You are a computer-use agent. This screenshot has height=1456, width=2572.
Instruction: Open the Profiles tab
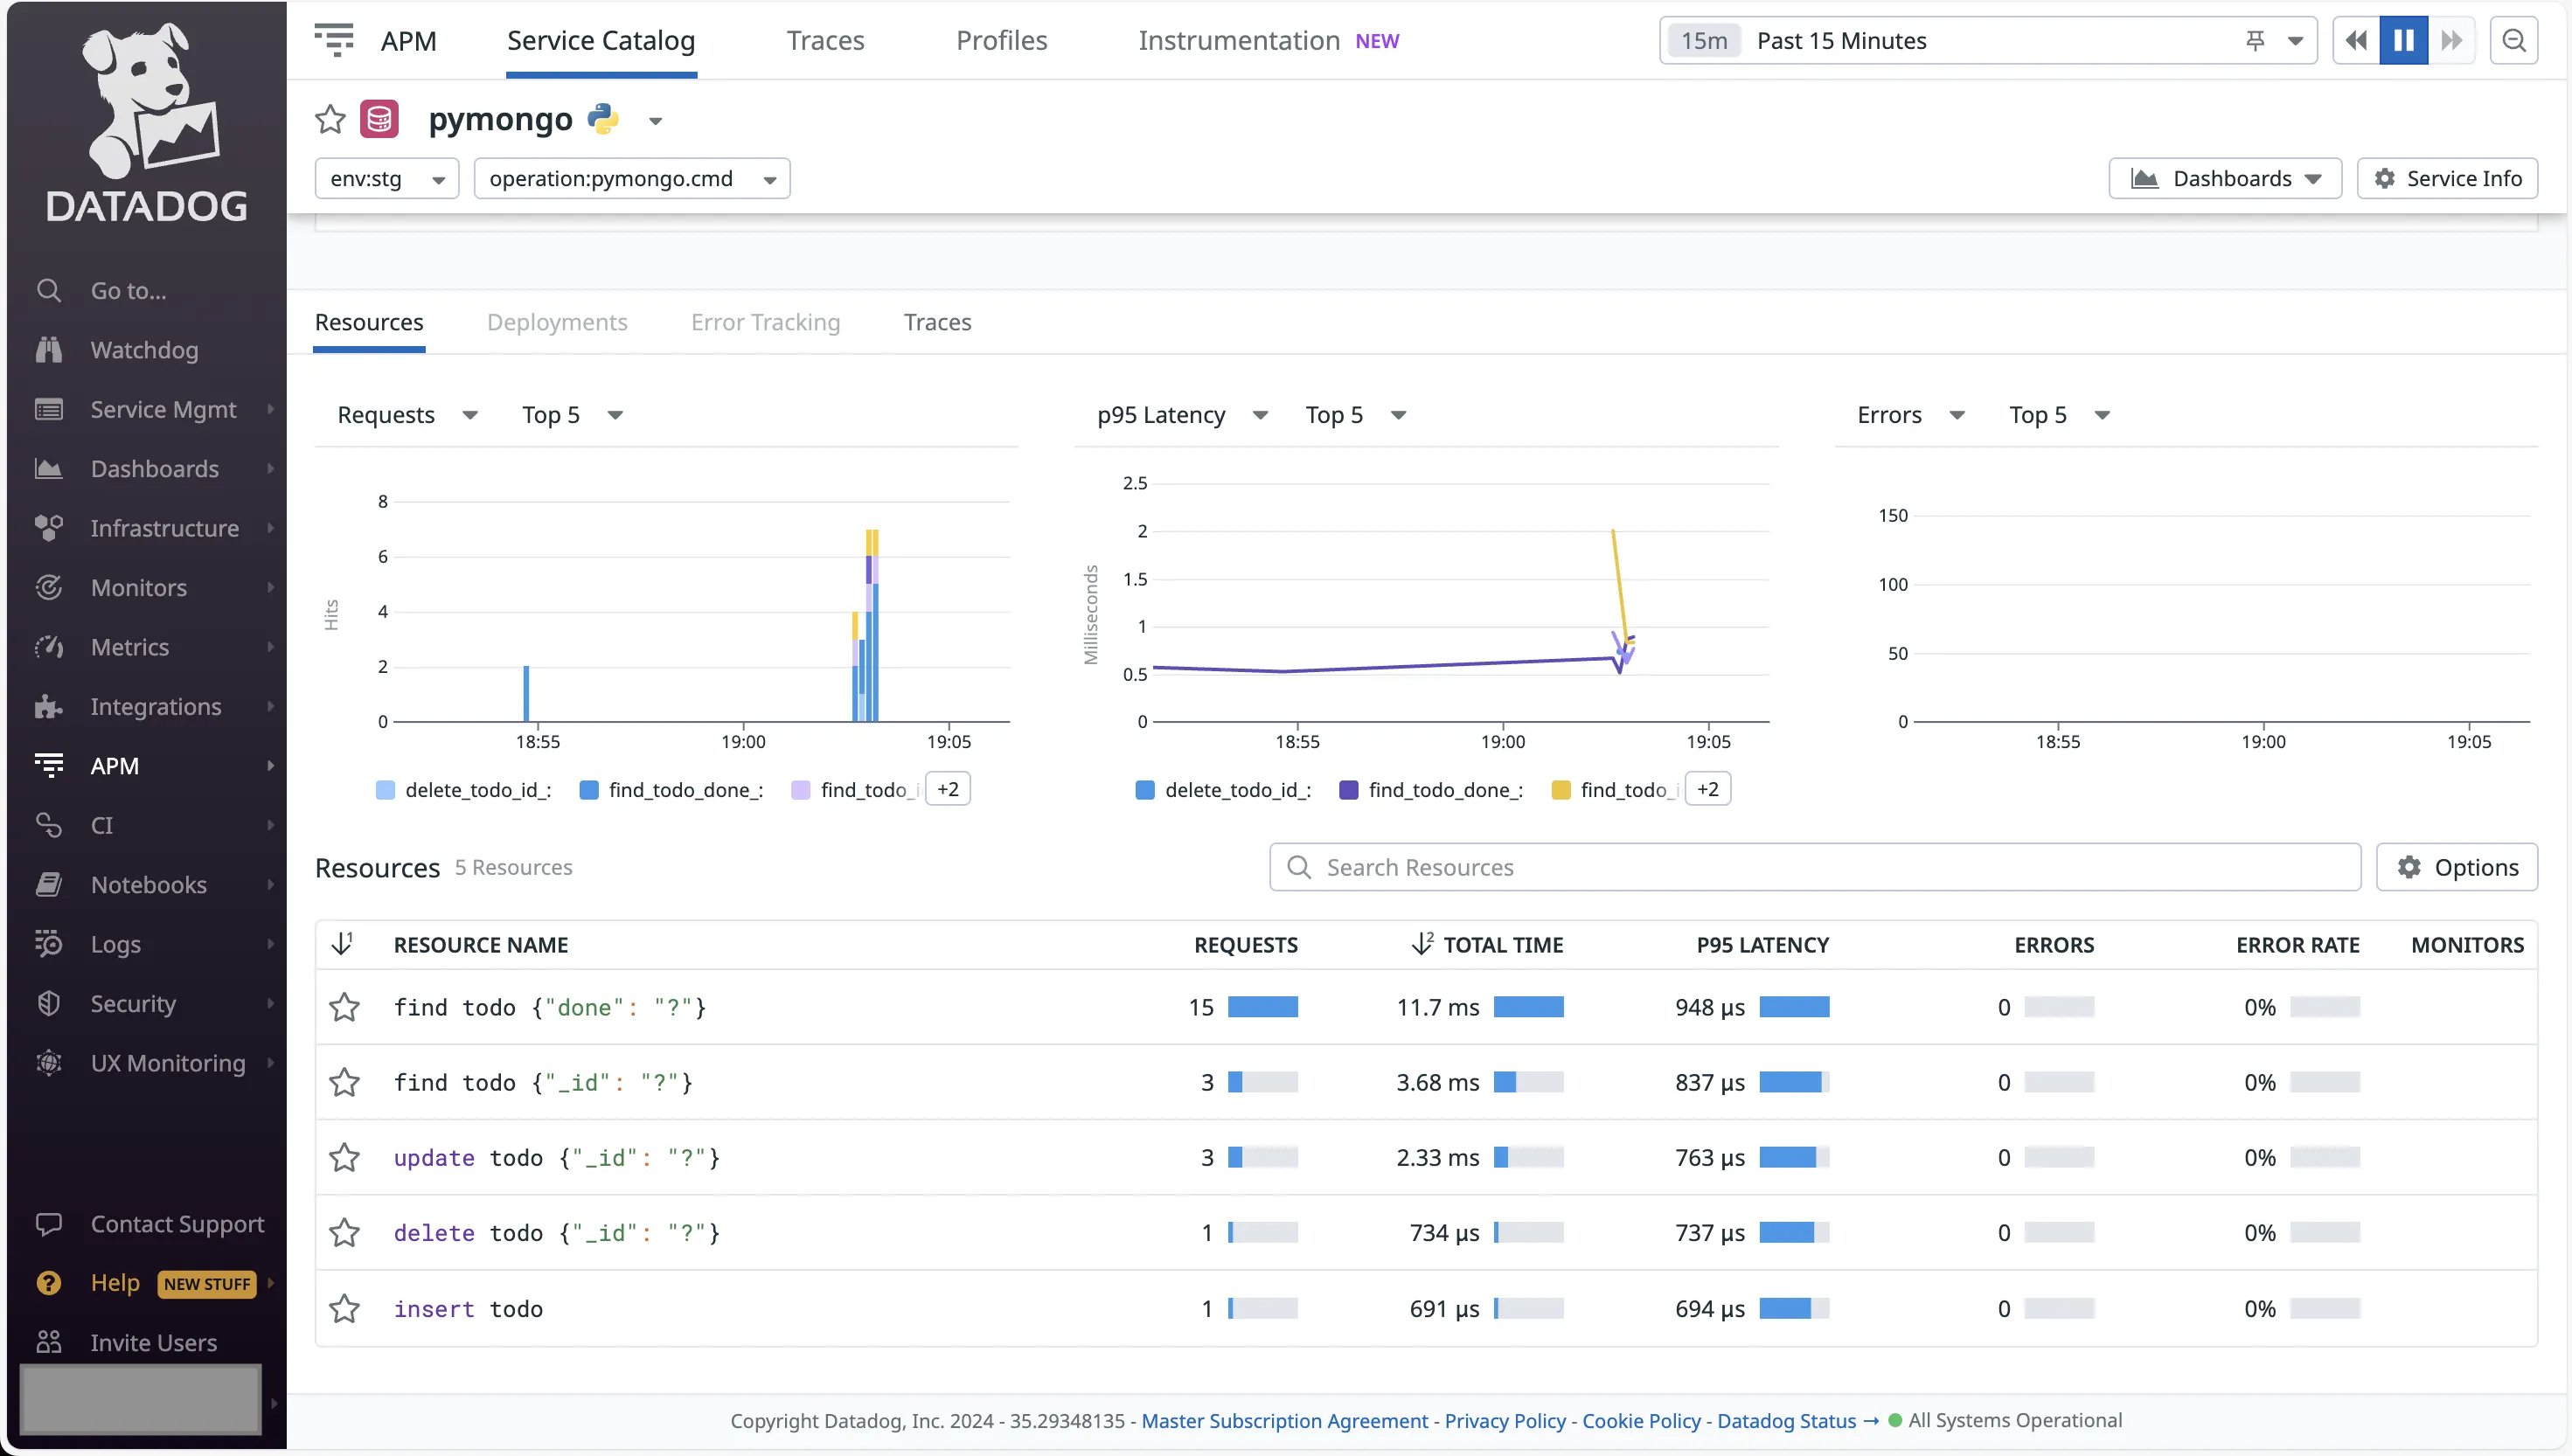(x=1001, y=40)
